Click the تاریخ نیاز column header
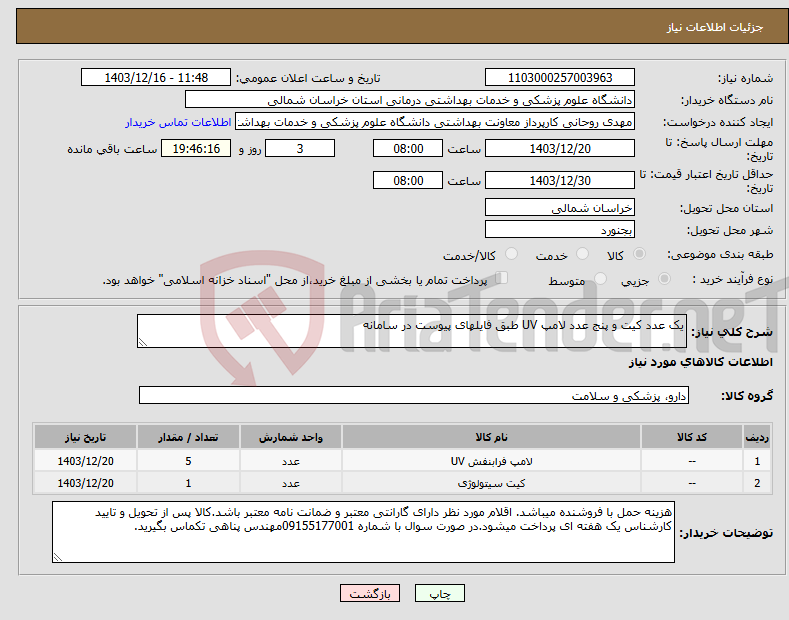This screenshot has width=789, height=620. [86, 437]
